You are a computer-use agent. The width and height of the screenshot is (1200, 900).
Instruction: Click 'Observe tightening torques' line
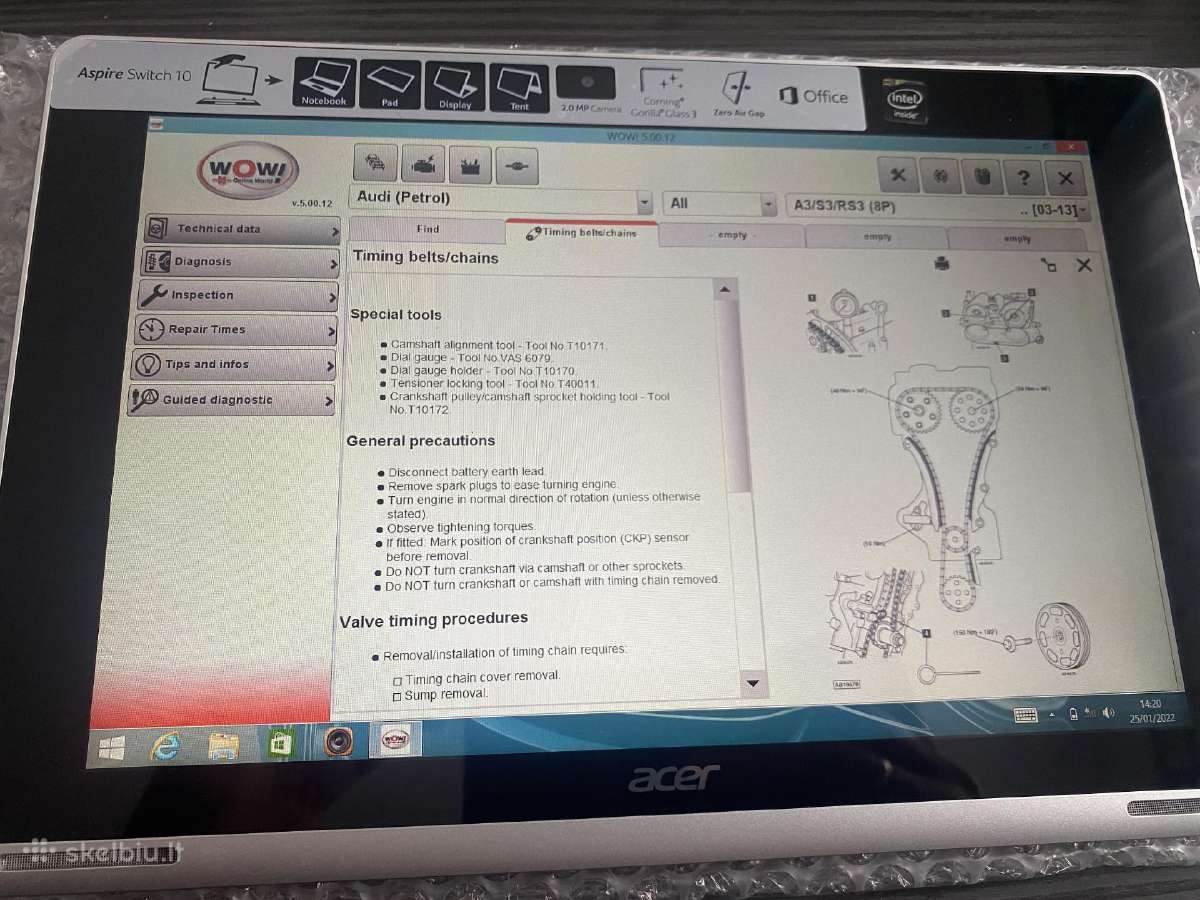[x=461, y=527]
